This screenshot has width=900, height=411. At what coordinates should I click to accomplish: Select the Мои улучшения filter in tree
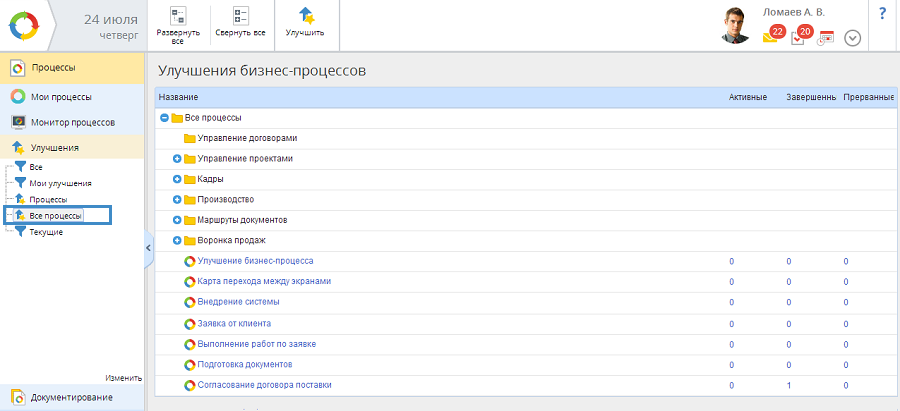pyautogui.click(x=60, y=183)
